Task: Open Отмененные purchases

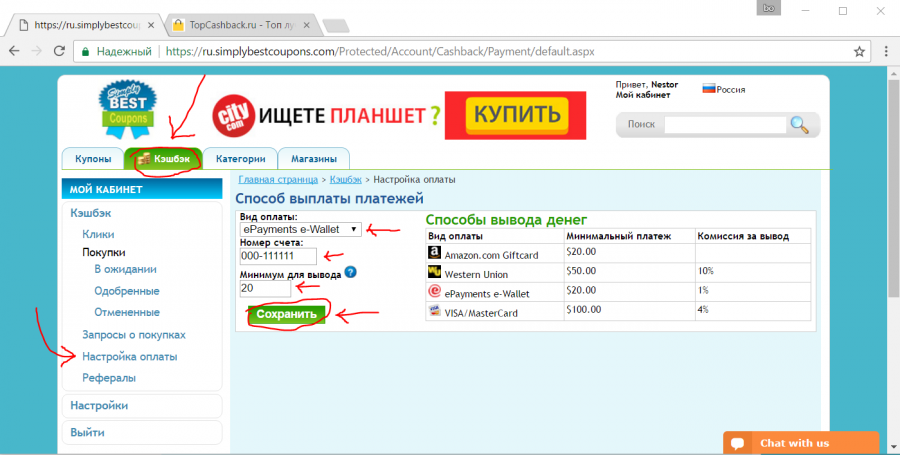Action: click(127, 312)
